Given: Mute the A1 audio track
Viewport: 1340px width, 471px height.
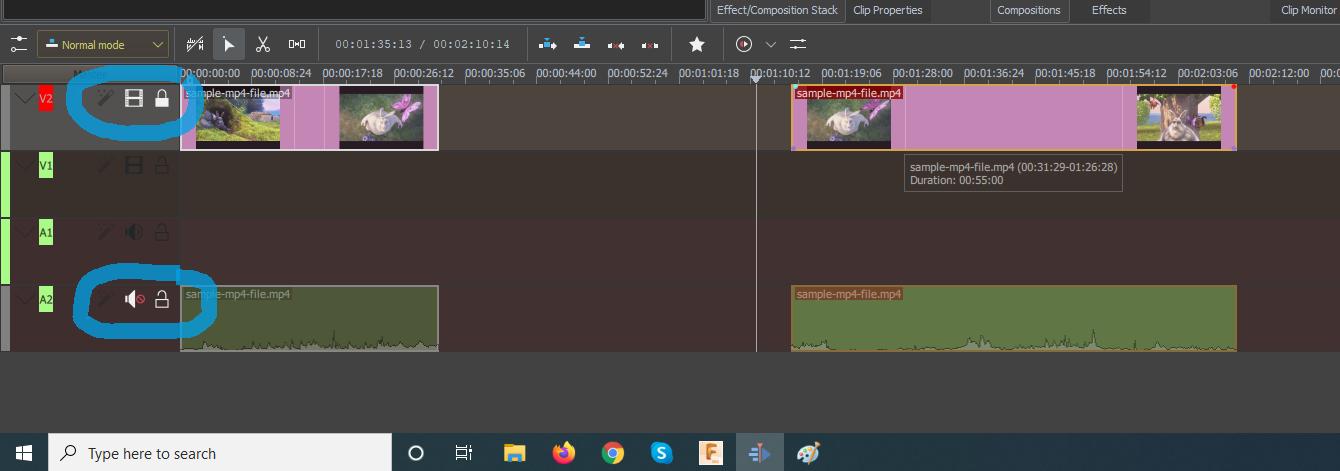Looking at the screenshot, I should coord(133,232).
